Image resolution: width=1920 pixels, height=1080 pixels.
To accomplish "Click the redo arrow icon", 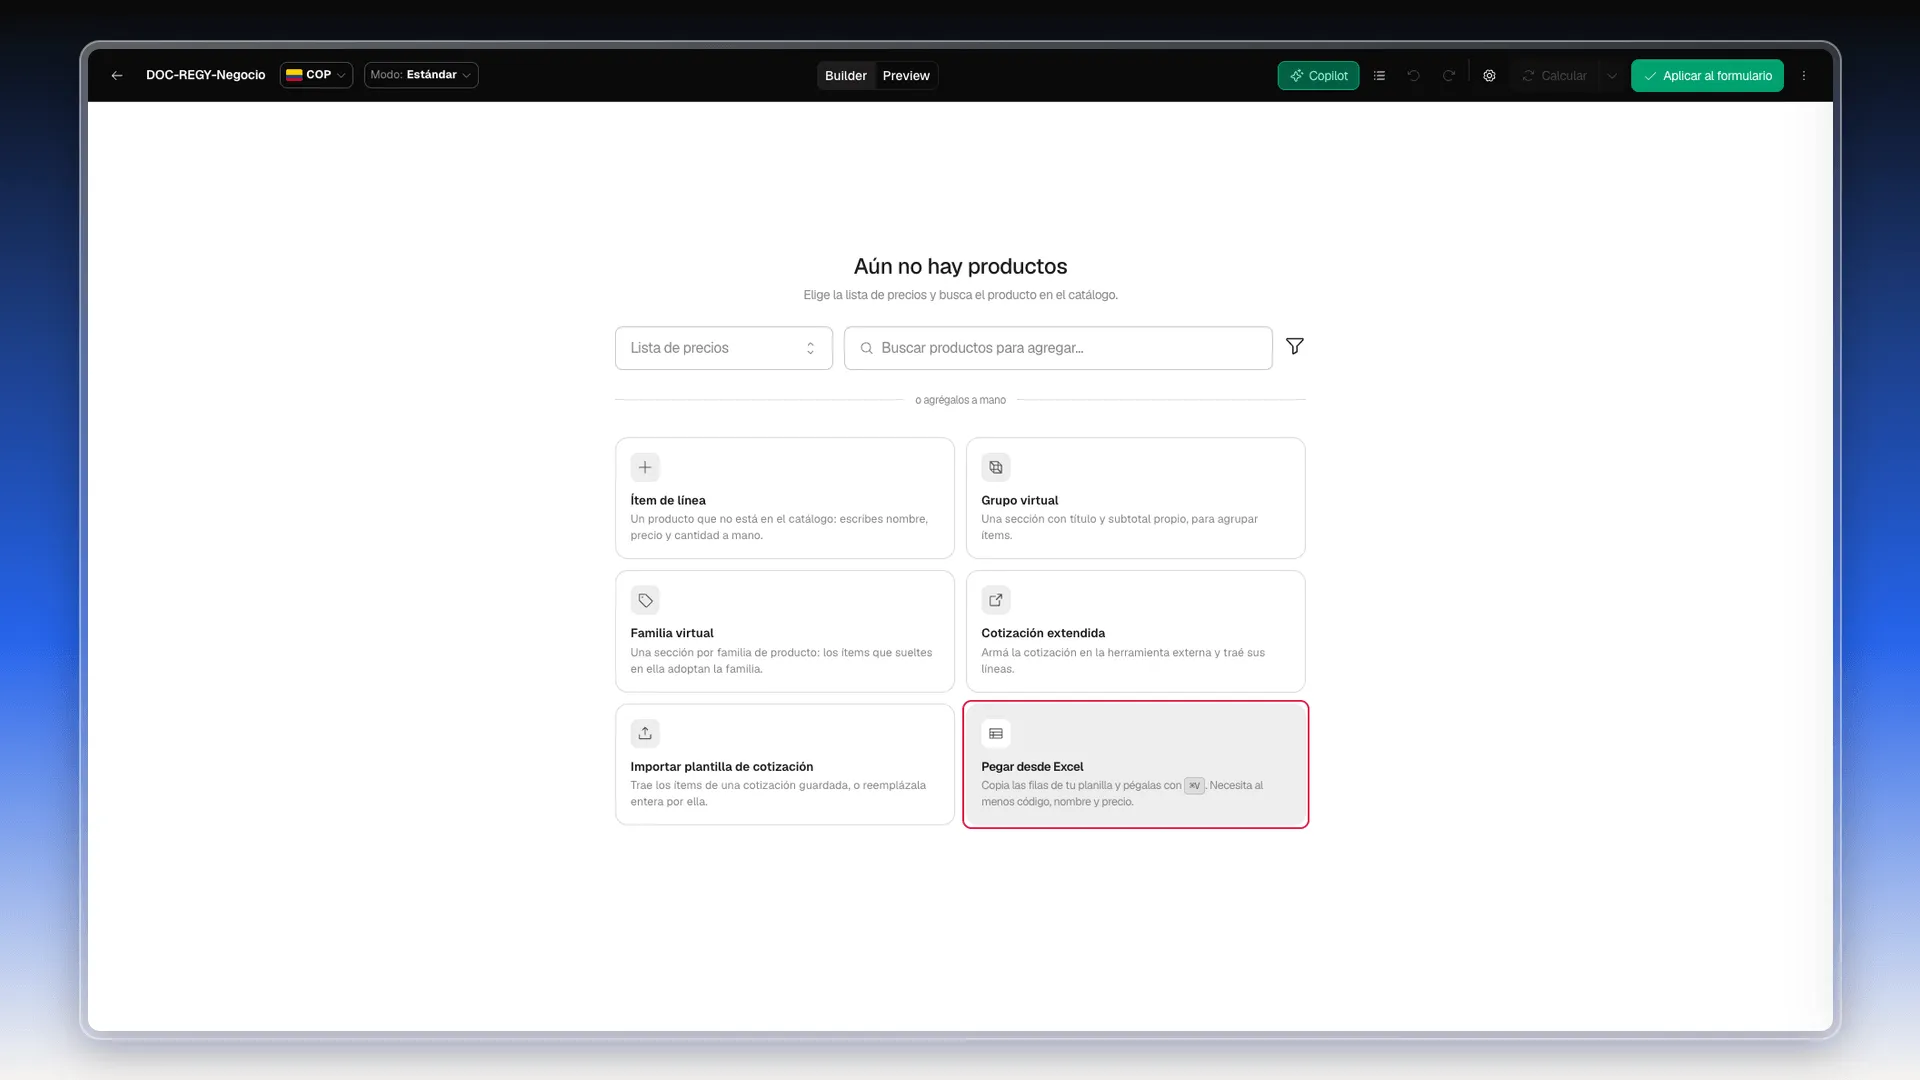I will pyautogui.click(x=1448, y=76).
